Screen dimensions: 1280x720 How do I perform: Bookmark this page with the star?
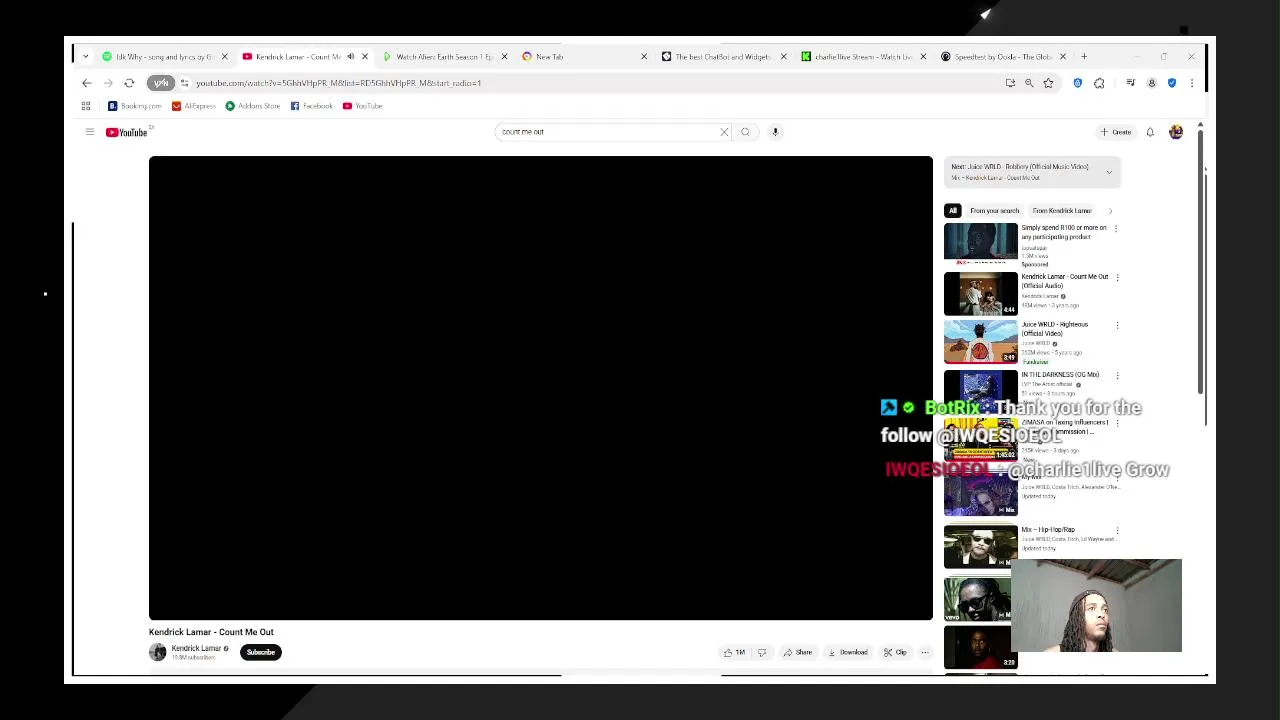pos(1048,83)
